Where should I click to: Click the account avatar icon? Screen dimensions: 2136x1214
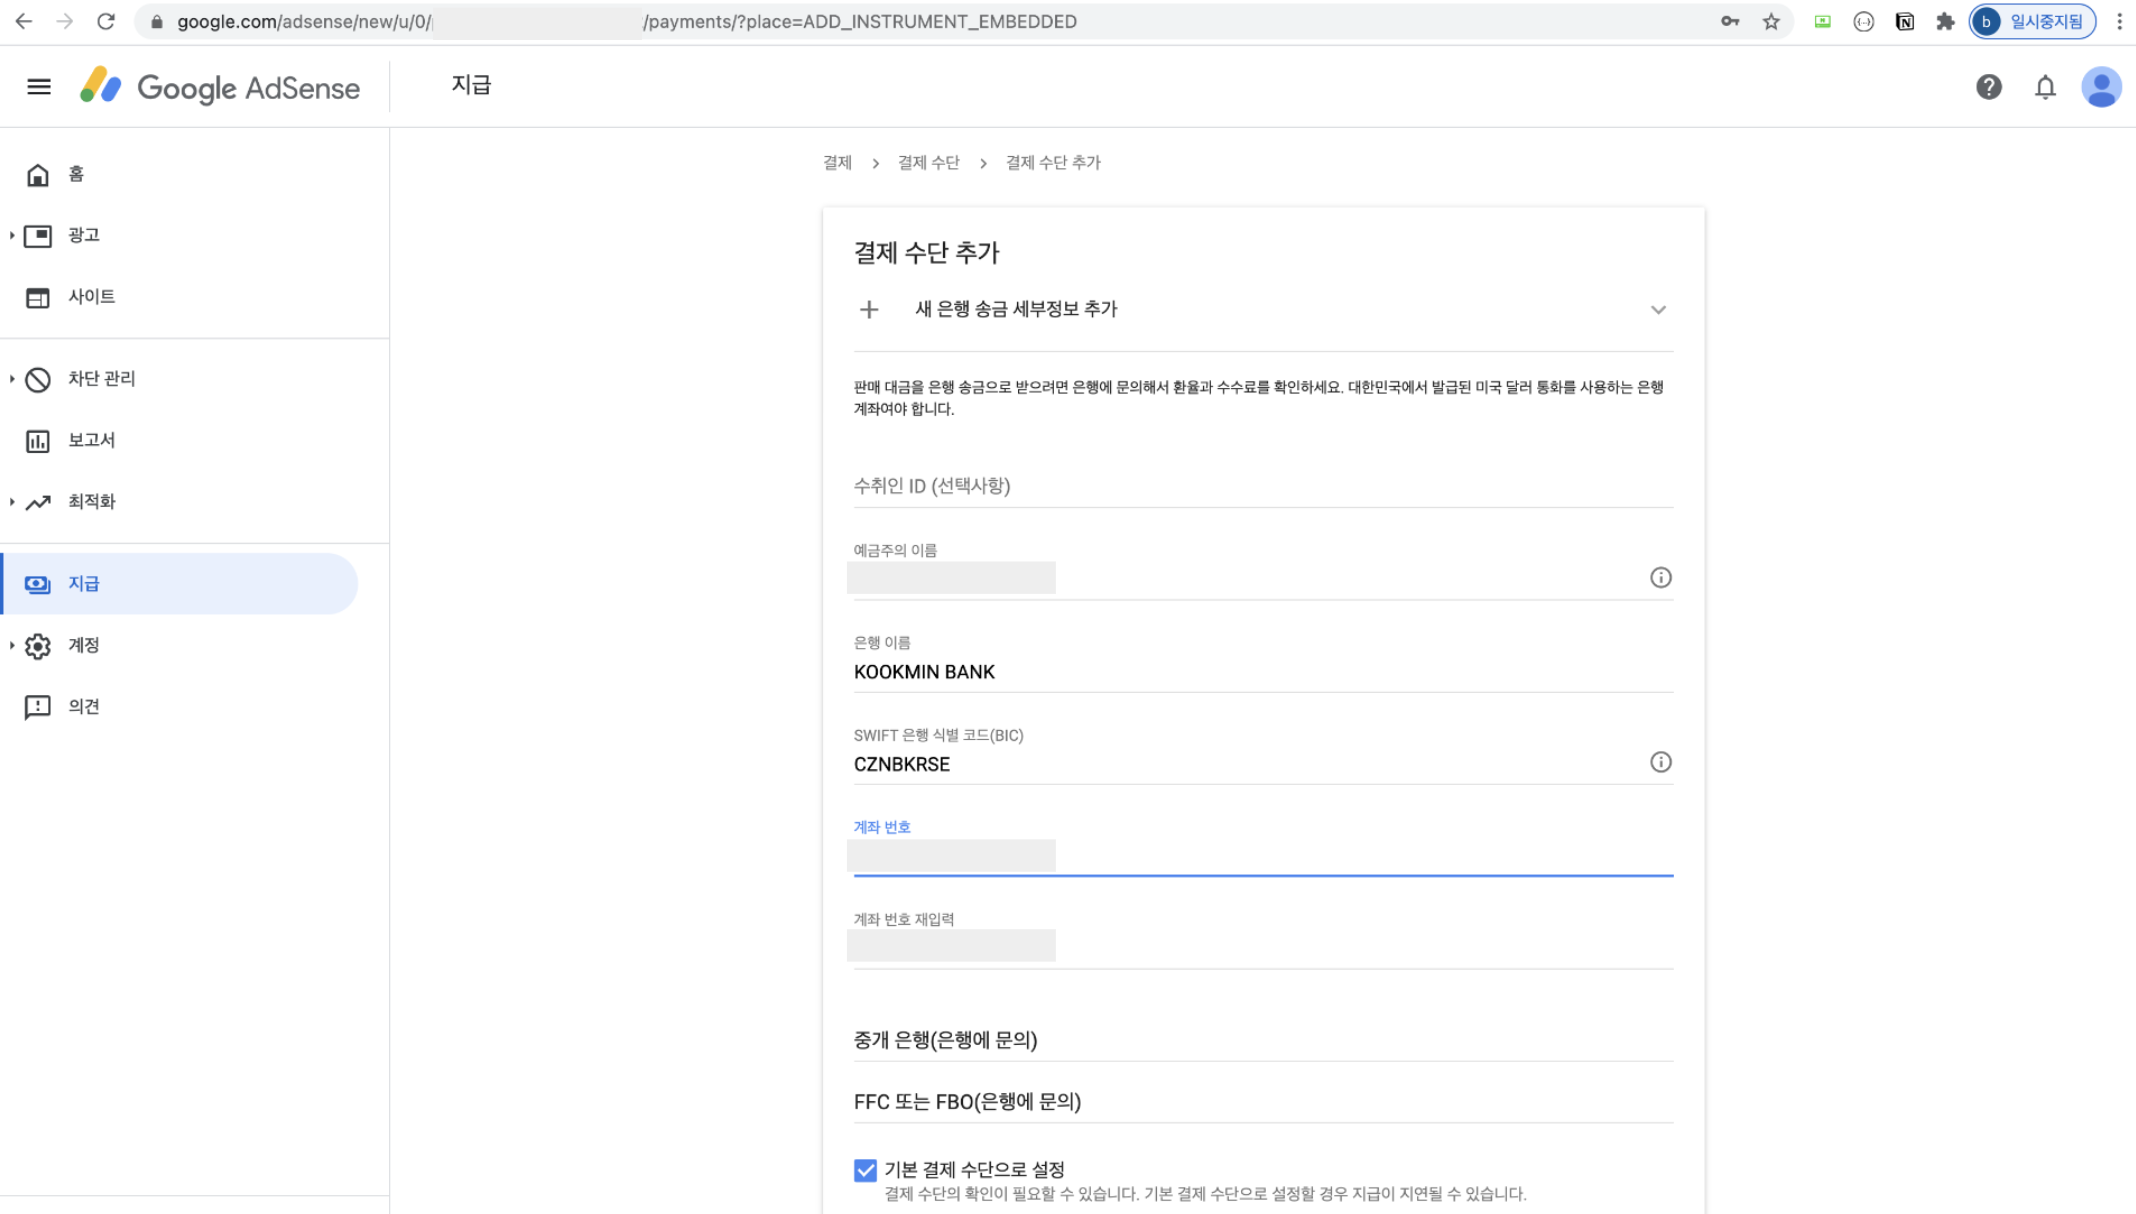pos(2101,87)
